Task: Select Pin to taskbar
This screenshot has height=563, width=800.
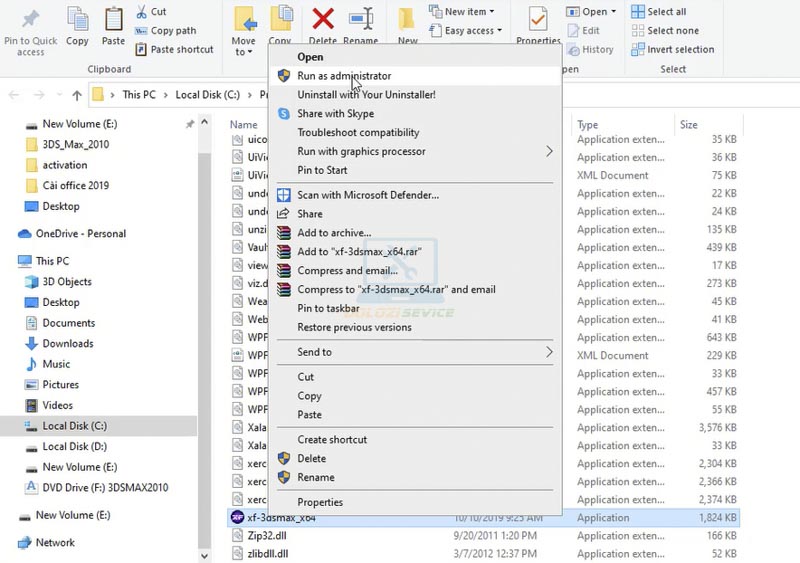Action: [415, 308]
